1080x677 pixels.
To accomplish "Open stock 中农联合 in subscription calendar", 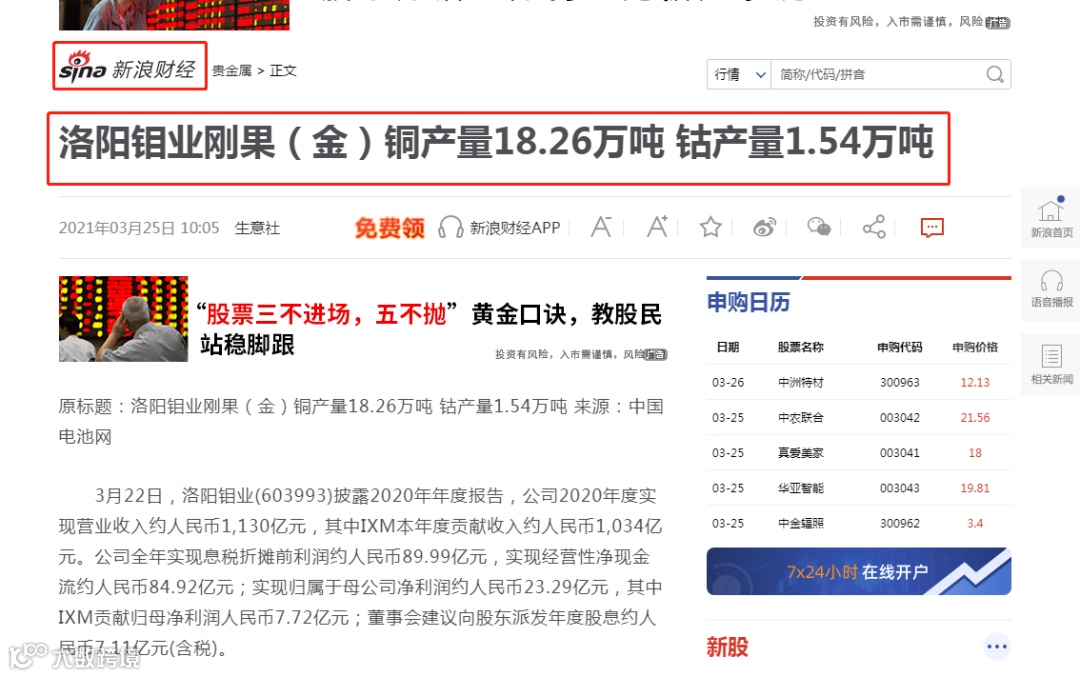I will pyautogui.click(x=800, y=417).
